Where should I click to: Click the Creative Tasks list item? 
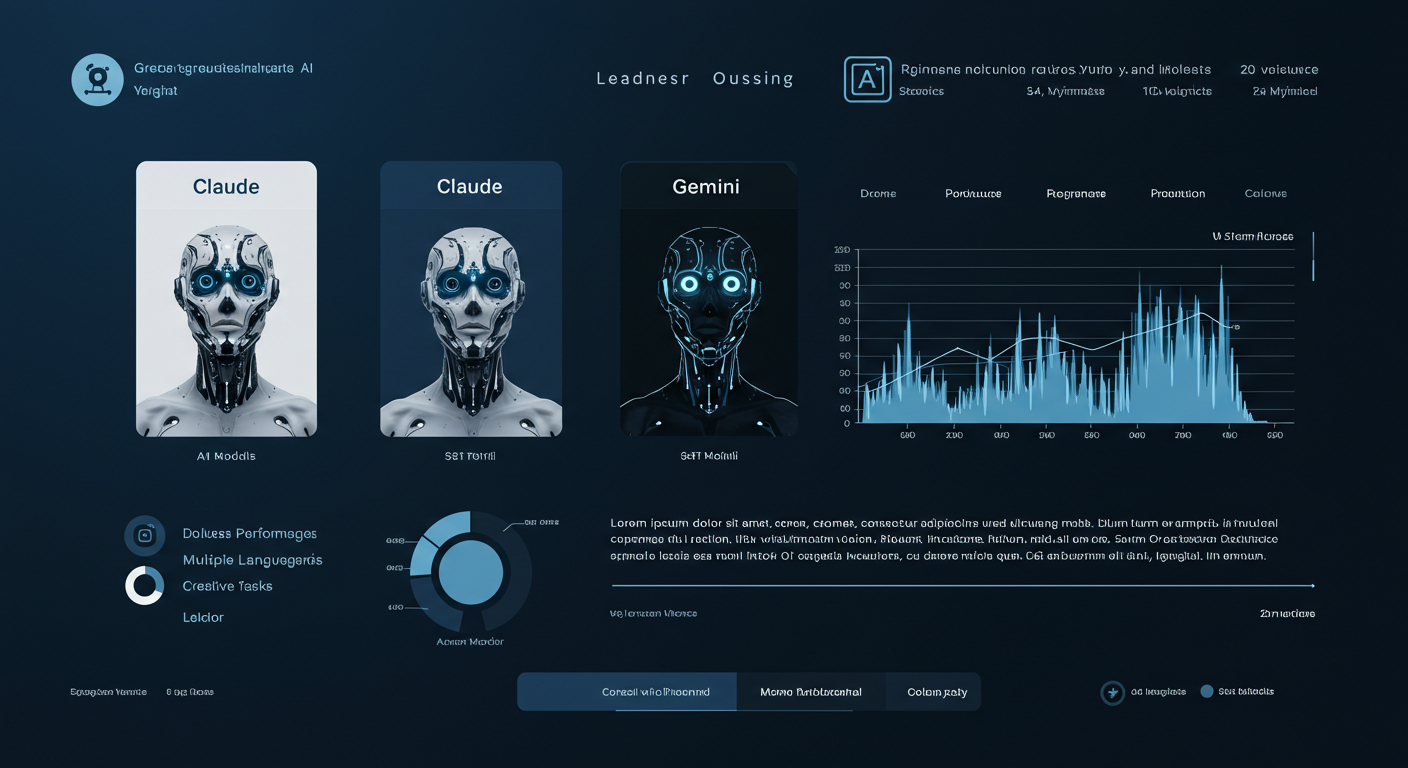pyautogui.click(x=227, y=586)
